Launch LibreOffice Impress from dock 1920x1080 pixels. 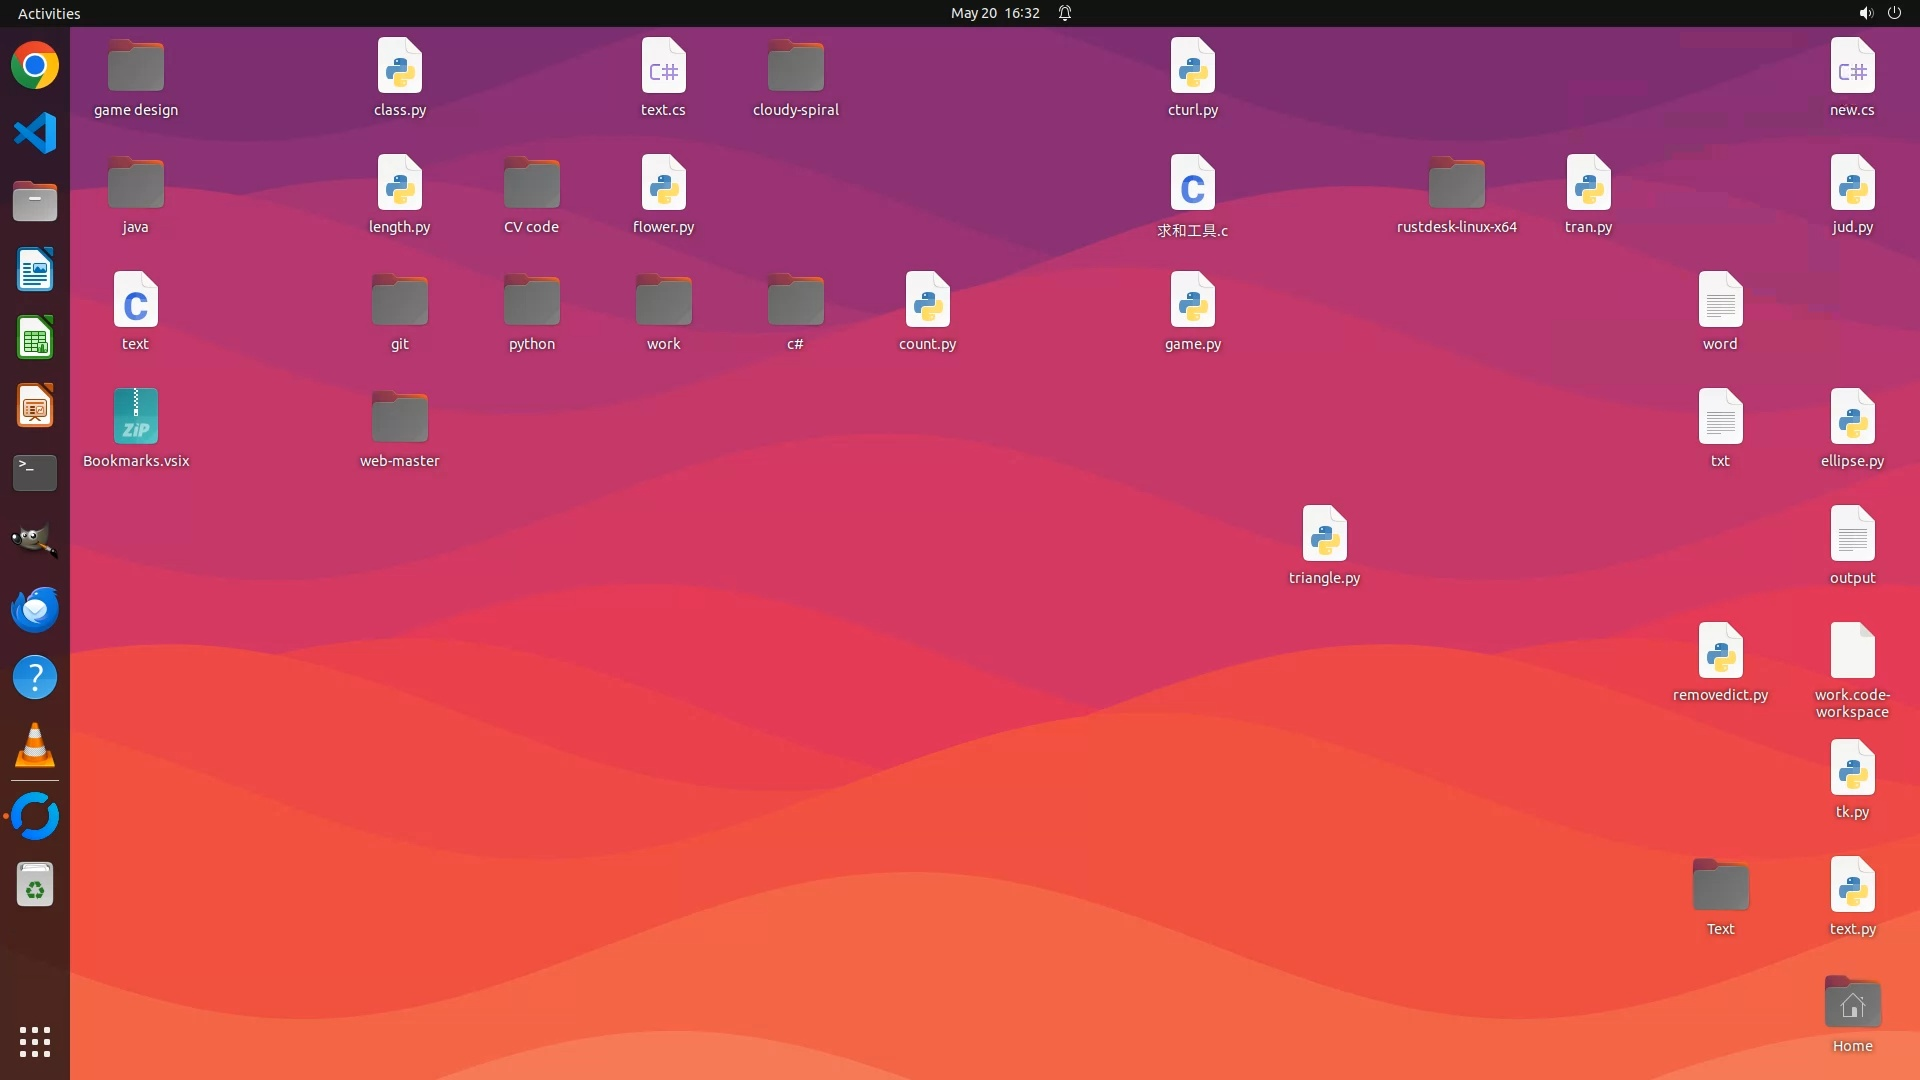point(35,406)
